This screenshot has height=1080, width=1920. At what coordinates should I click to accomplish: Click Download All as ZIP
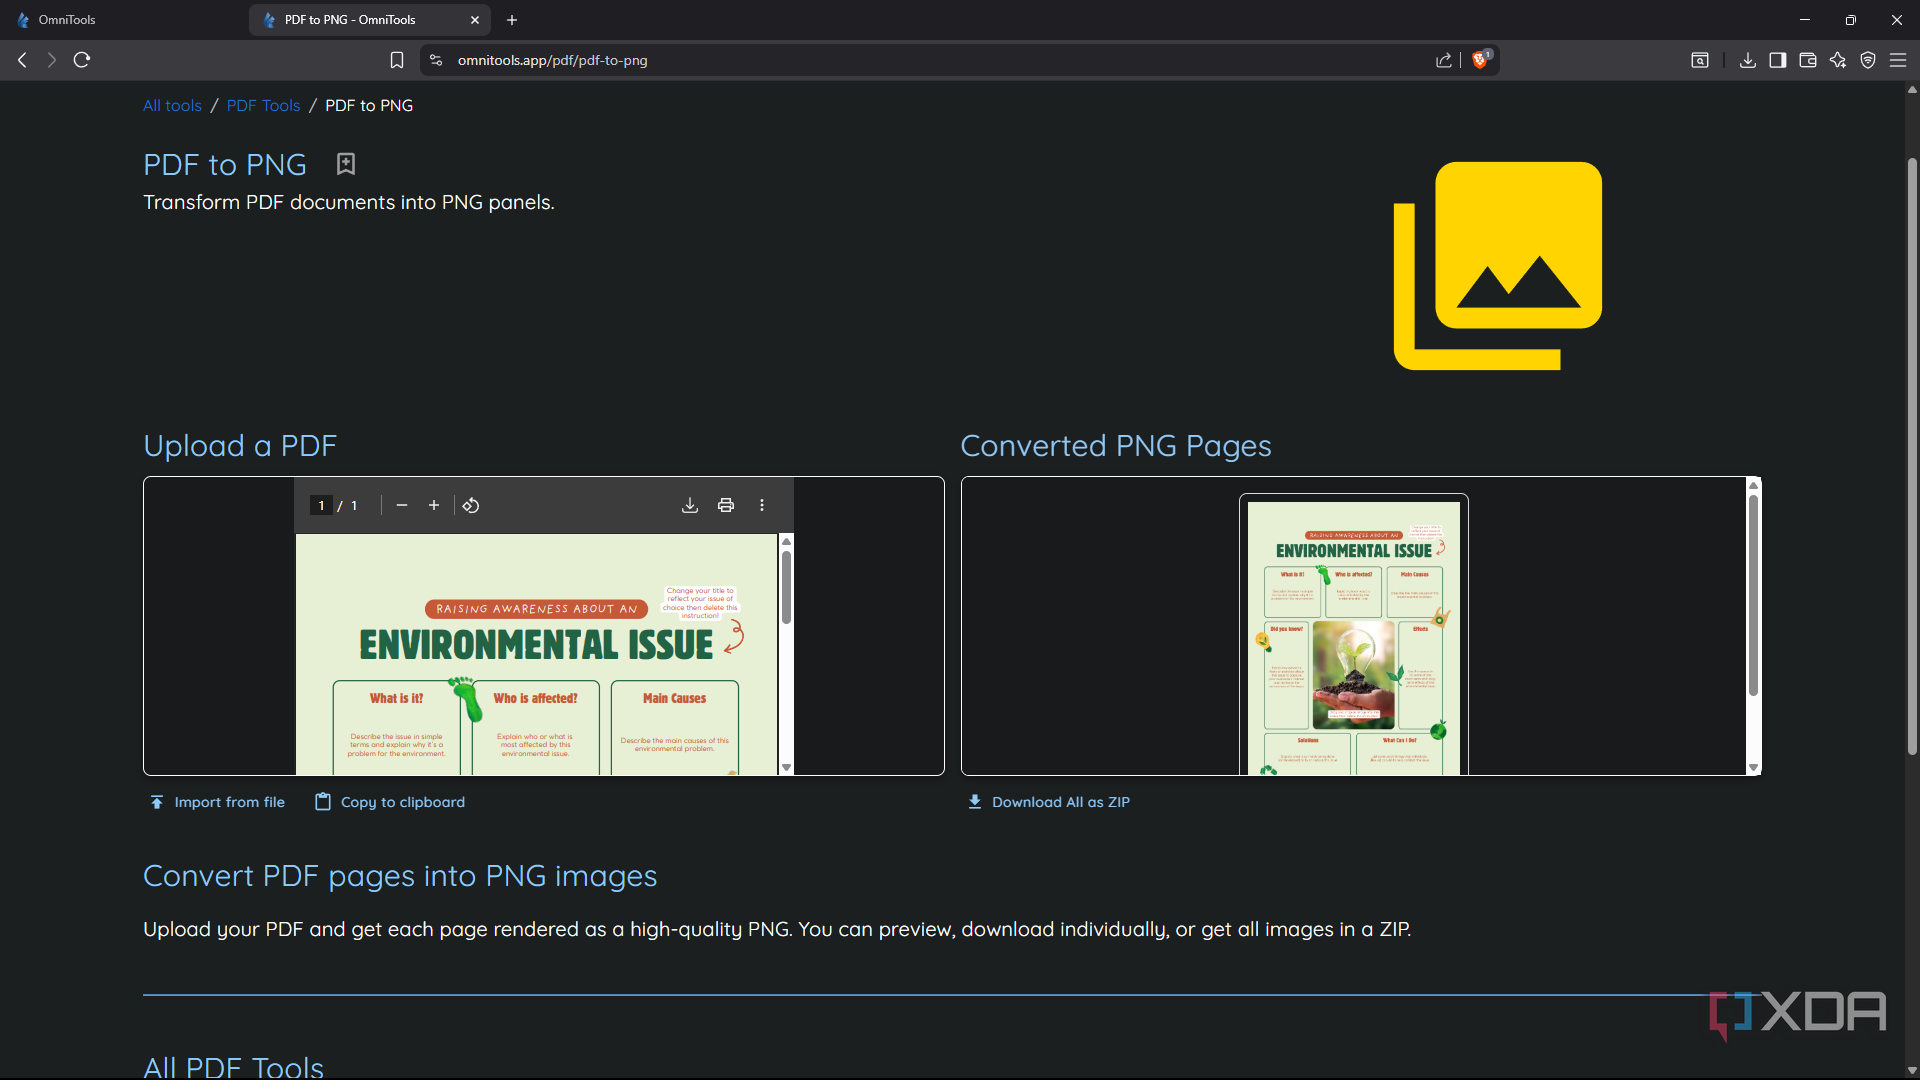click(x=1049, y=802)
